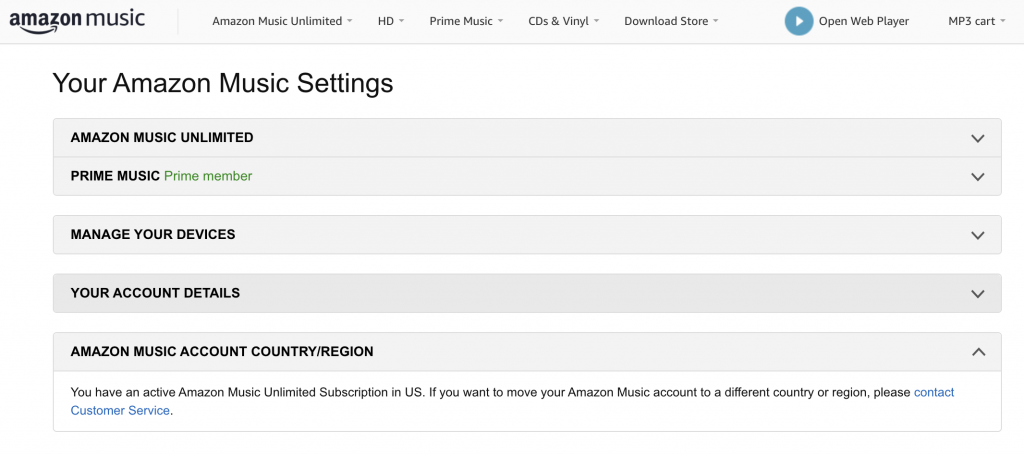Image resolution: width=1024 pixels, height=454 pixels.
Task: Open the Prime Music navigation dropdown
Action: (466, 21)
